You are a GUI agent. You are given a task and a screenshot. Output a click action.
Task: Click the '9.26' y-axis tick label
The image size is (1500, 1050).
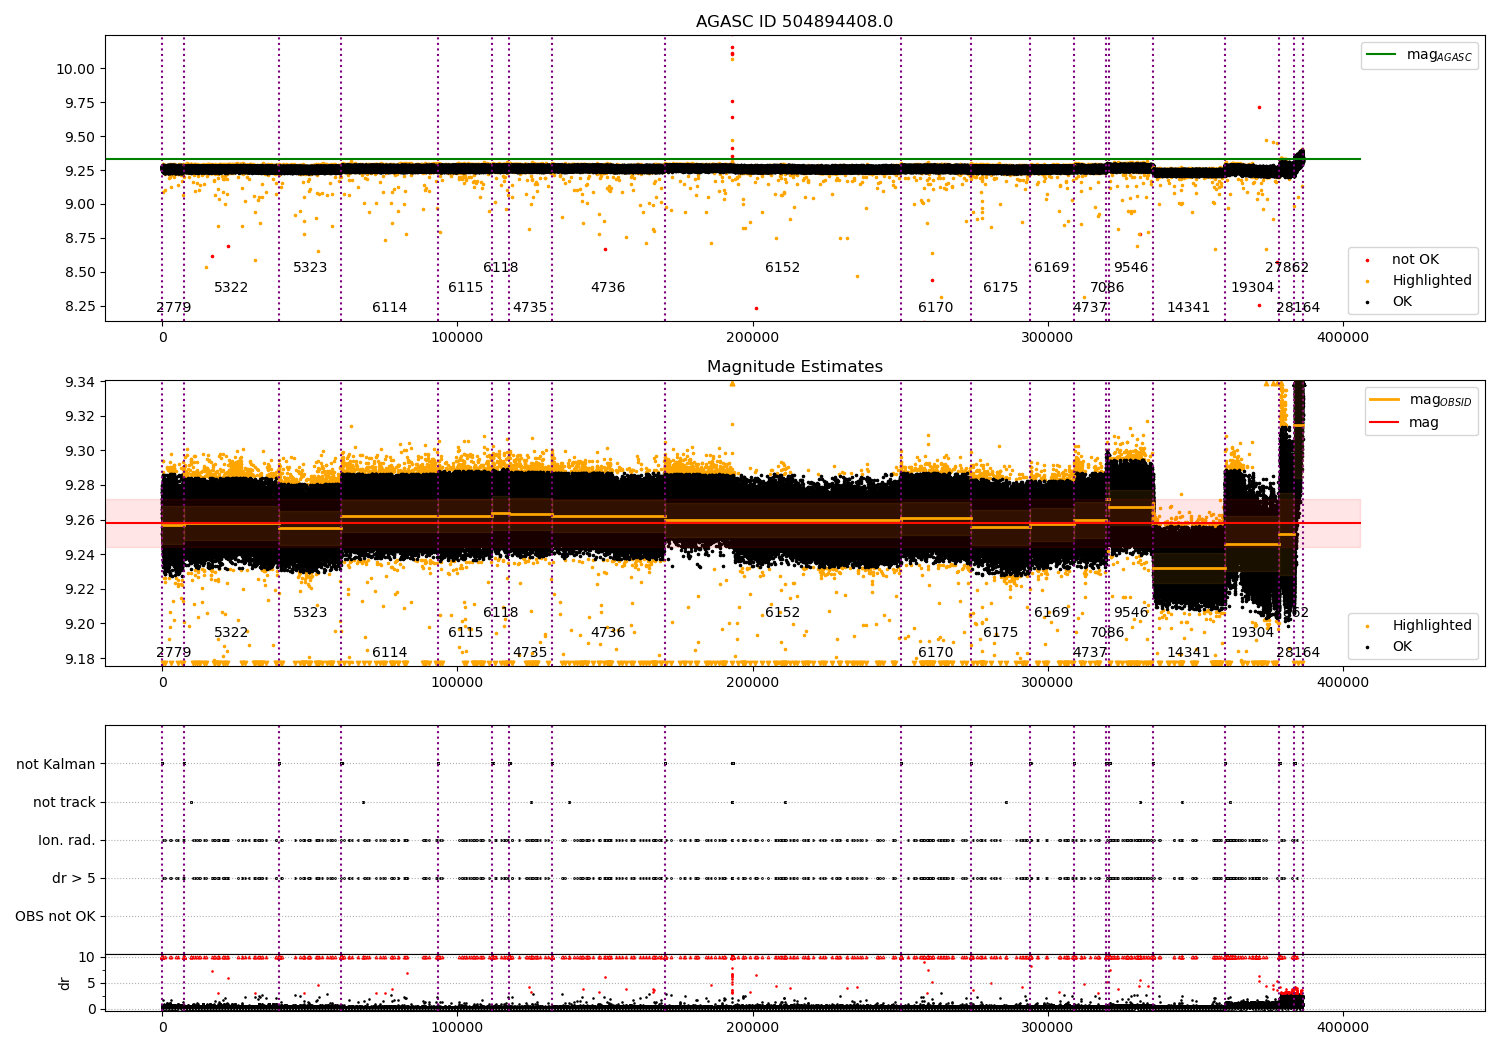point(81,520)
